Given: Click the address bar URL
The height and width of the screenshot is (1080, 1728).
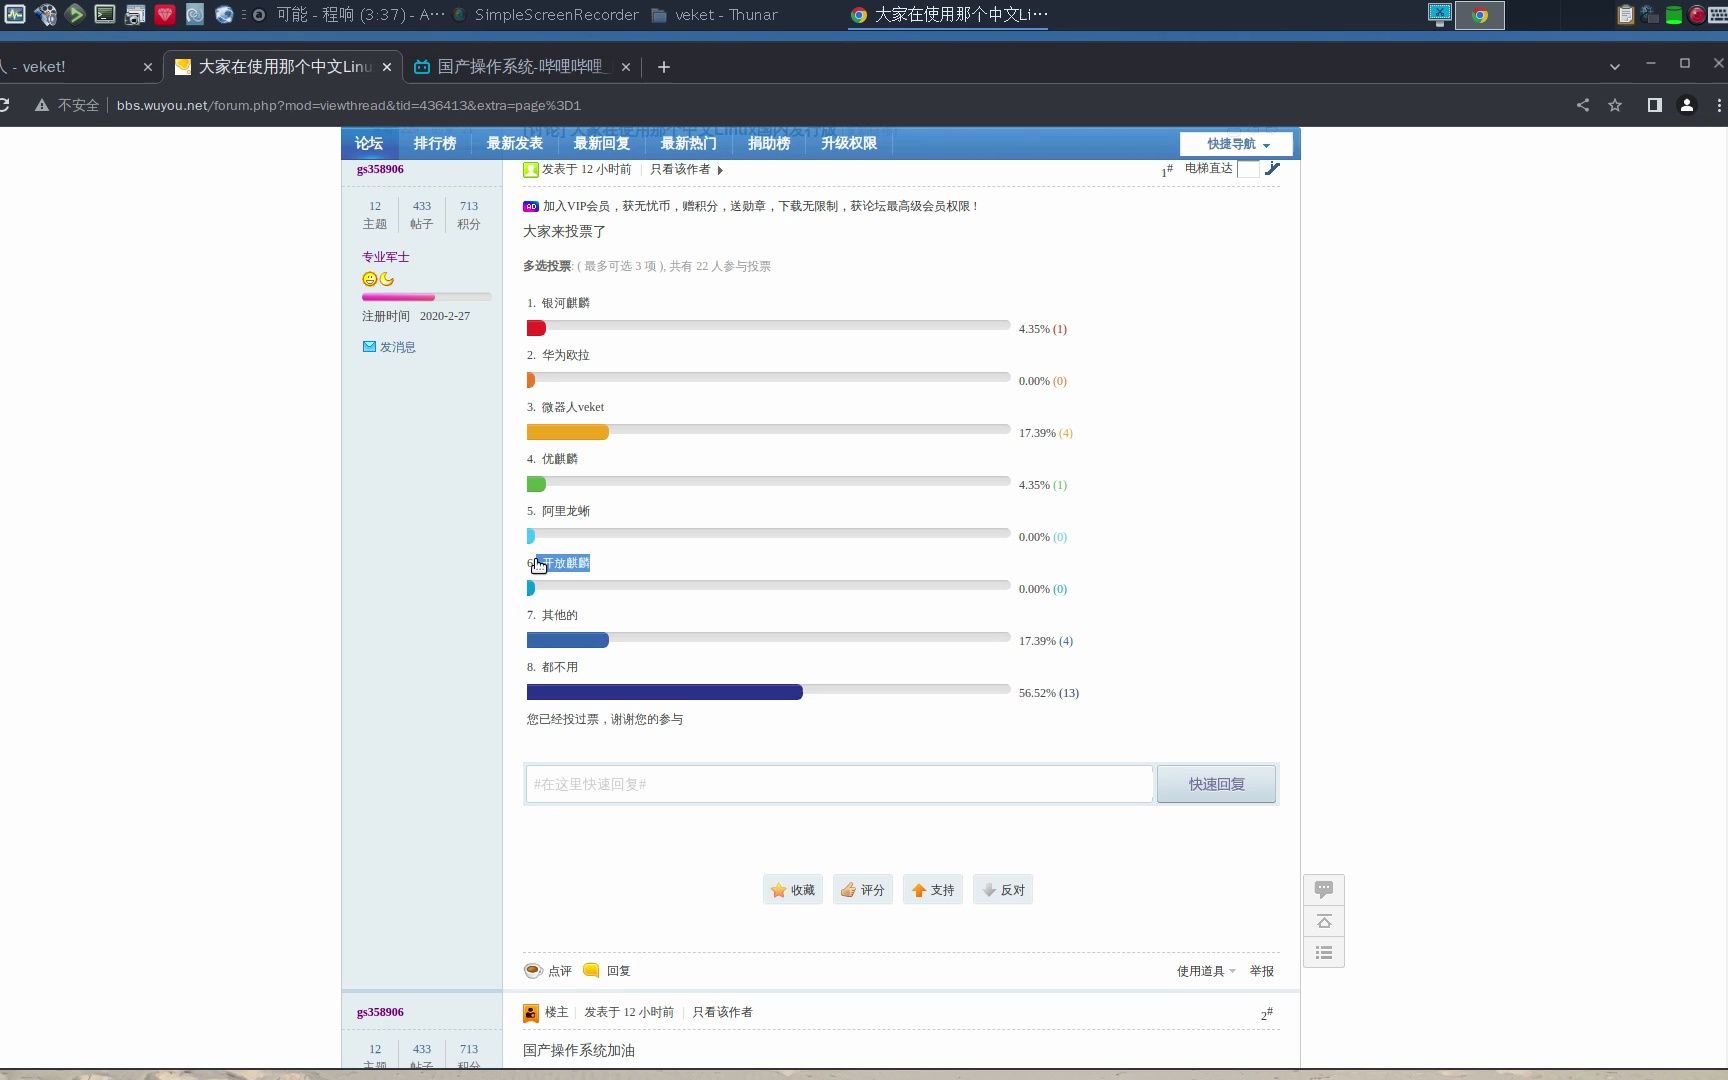Looking at the screenshot, I should [x=348, y=105].
